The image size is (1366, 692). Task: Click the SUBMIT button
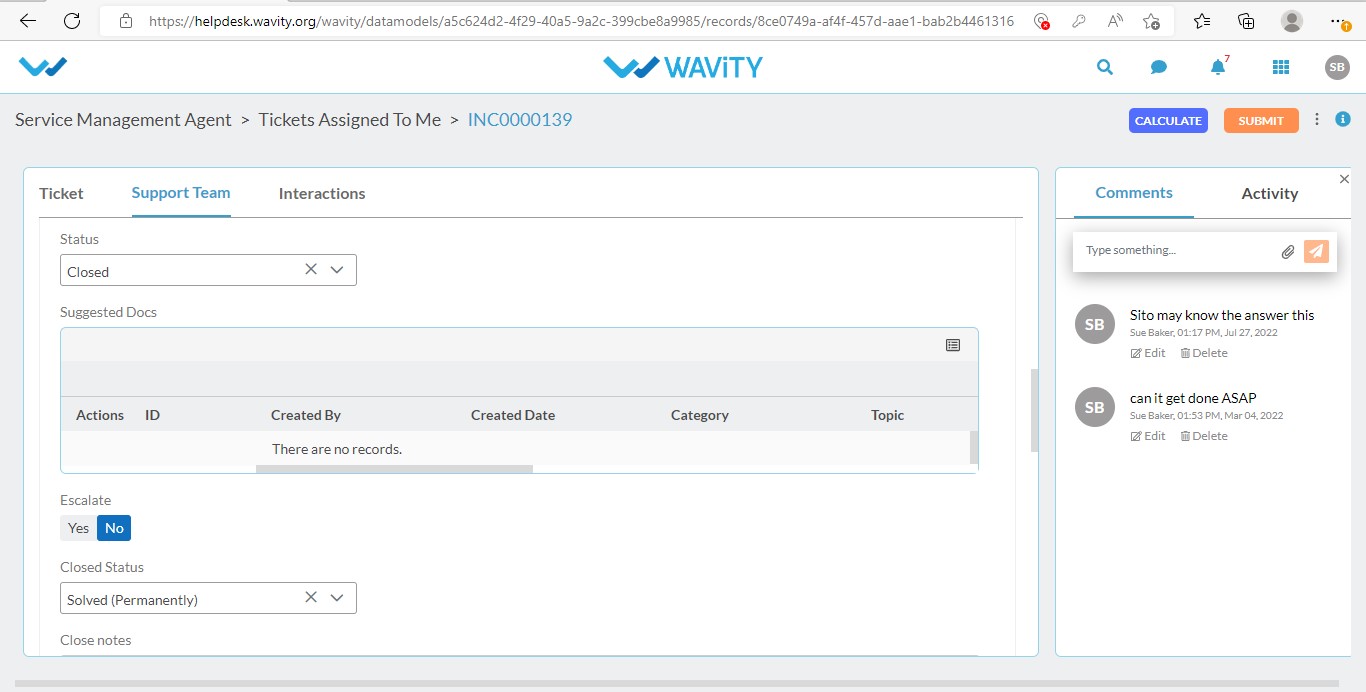click(1261, 120)
